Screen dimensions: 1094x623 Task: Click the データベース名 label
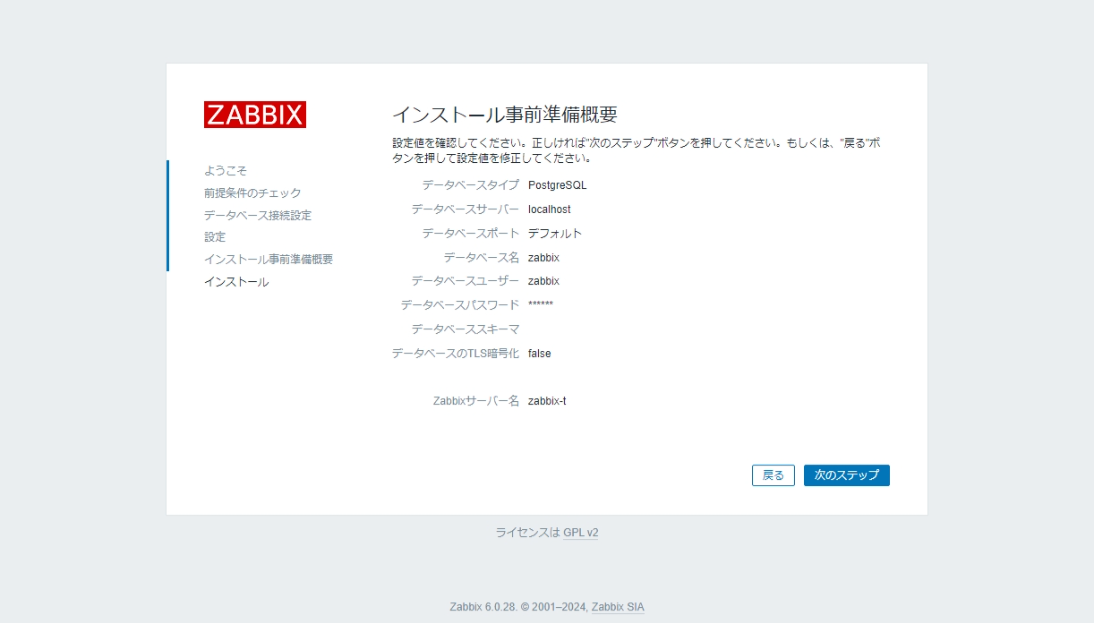(481, 257)
